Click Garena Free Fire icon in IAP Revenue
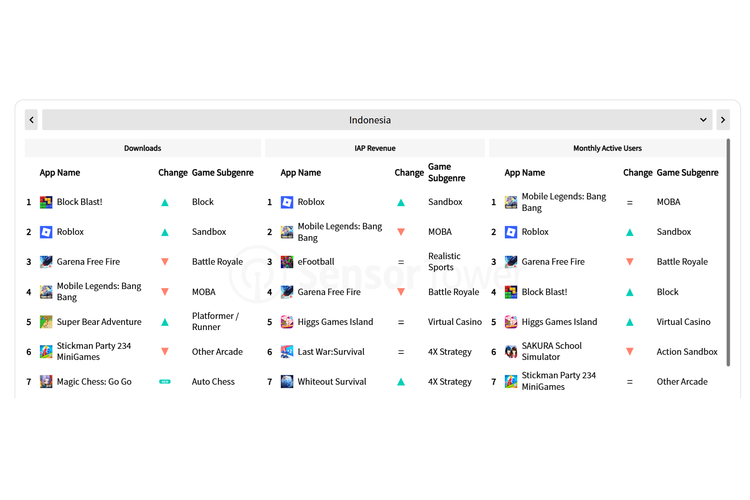This screenshot has height=500, width=750. click(287, 292)
